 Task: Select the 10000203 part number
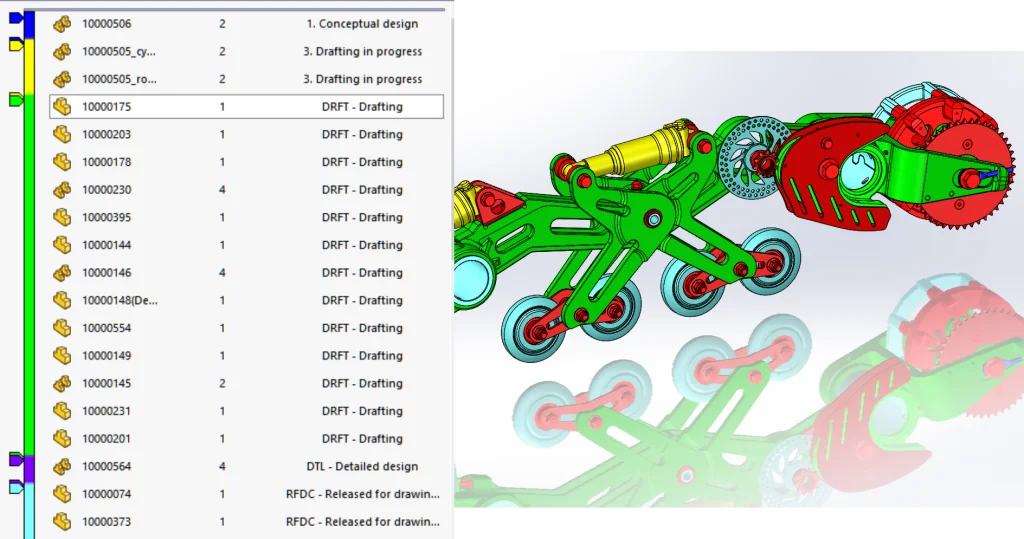(x=106, y=135)
